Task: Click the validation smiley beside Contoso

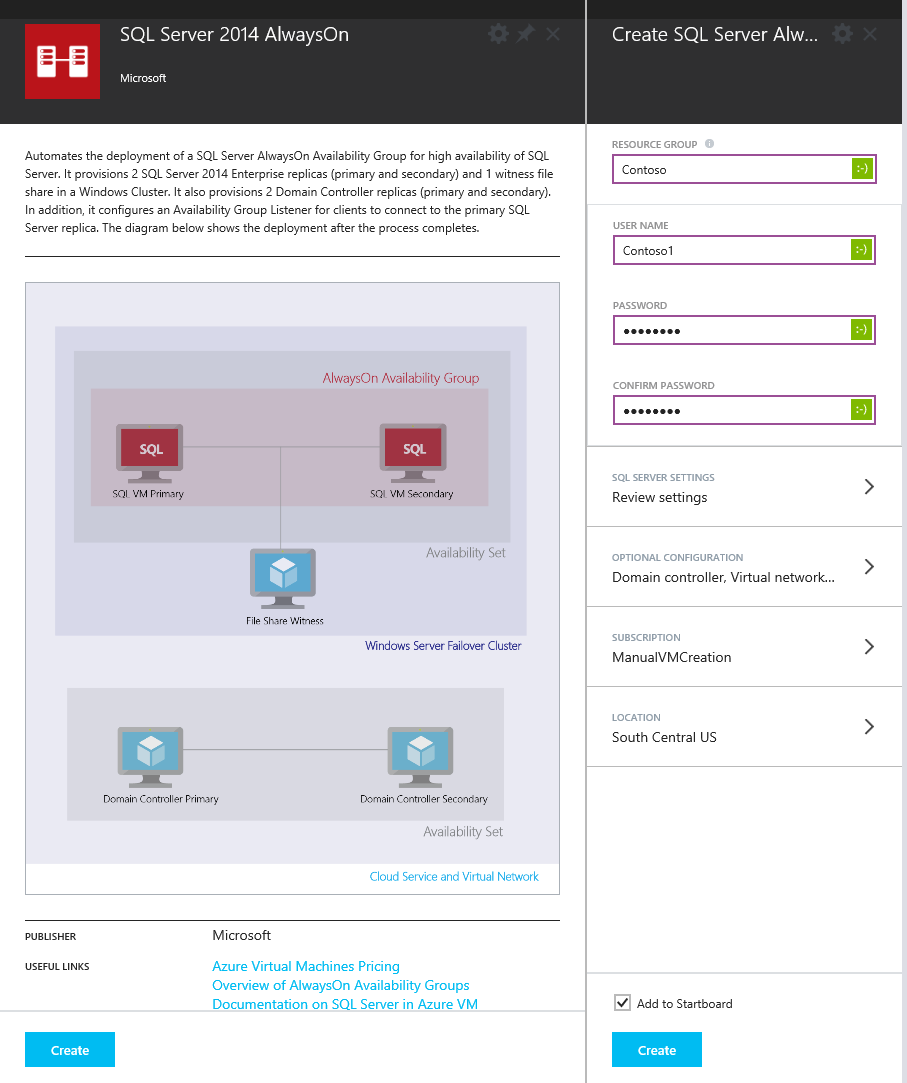Action: point(860,168)
